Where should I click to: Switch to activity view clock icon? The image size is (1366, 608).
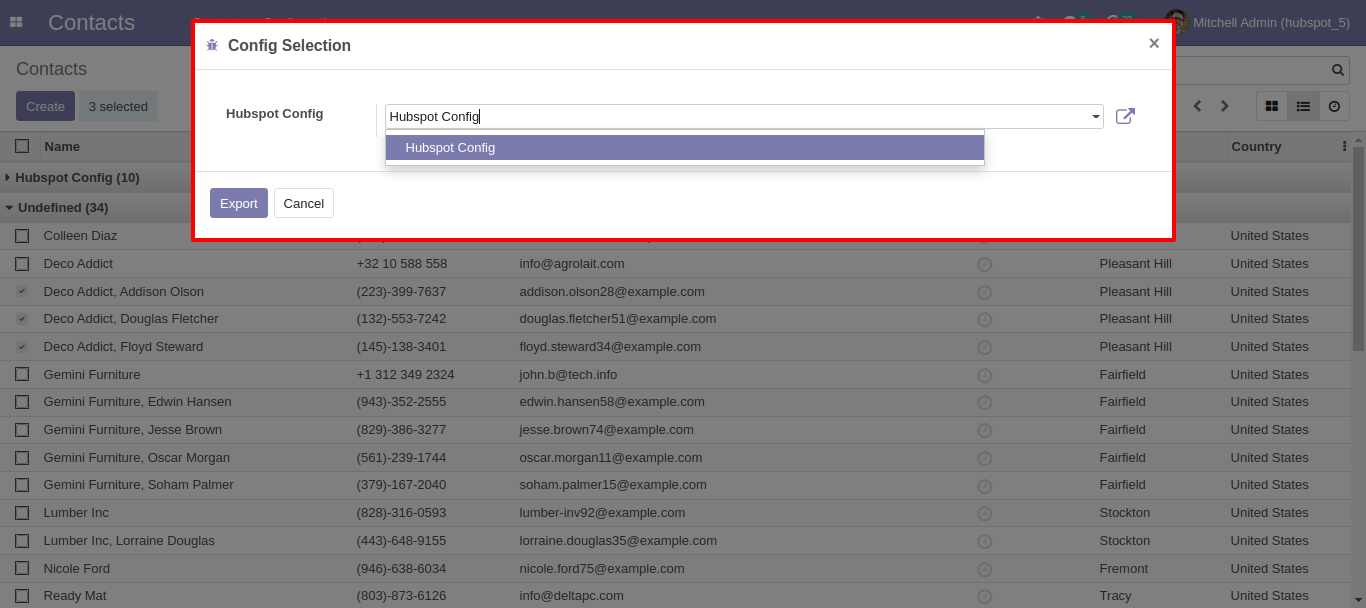1334,106
